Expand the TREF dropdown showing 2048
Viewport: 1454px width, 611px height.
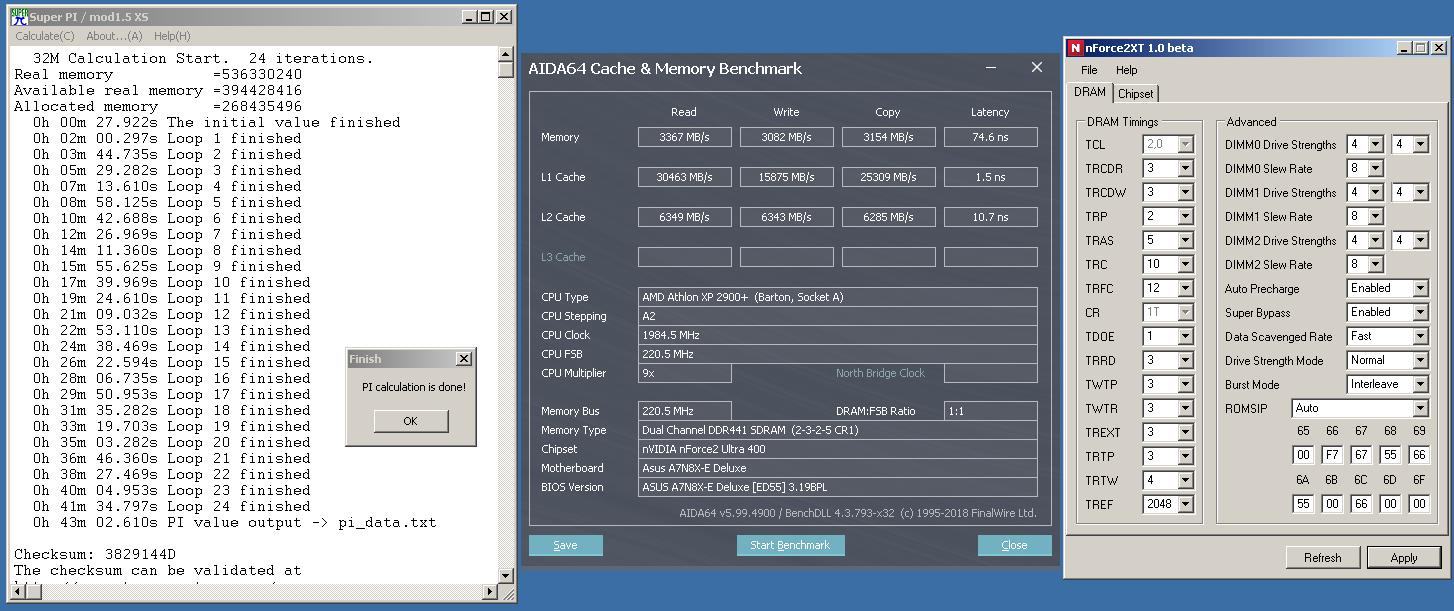[1185, 504]
